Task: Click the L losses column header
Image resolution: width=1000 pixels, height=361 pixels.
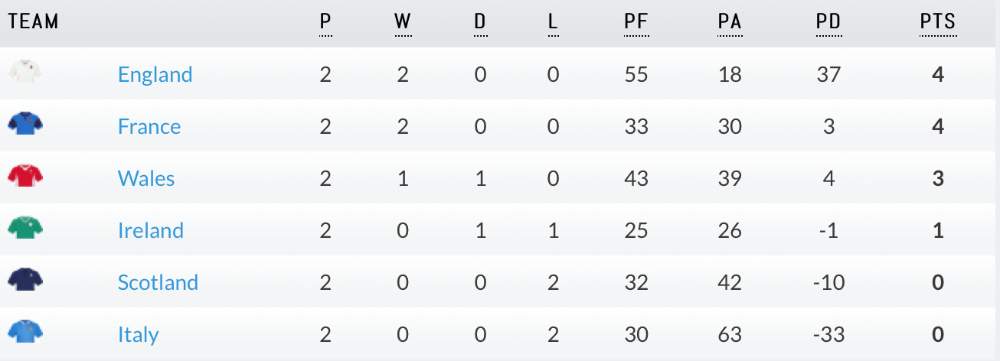Action: 553,22
